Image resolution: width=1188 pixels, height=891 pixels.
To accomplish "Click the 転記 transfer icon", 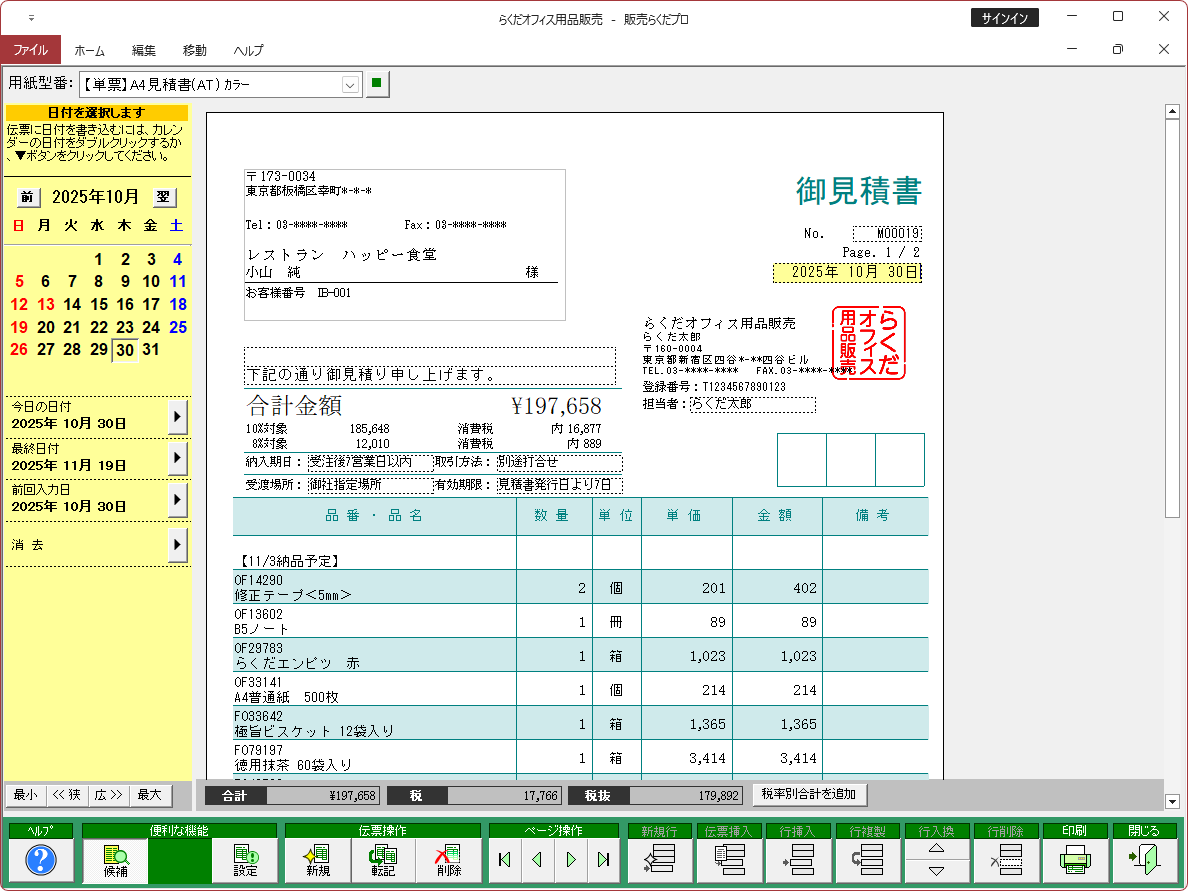I will click(382, 860).
